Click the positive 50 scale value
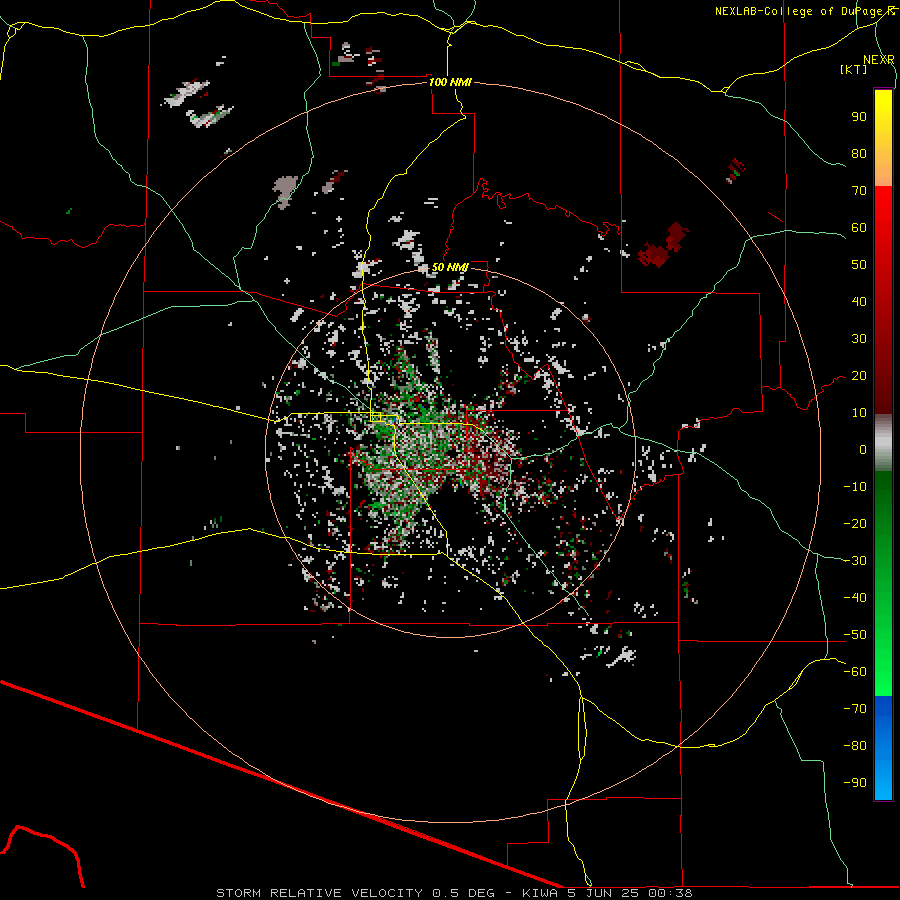Viewport: 900px width, 900px height. tap(859, 265)
